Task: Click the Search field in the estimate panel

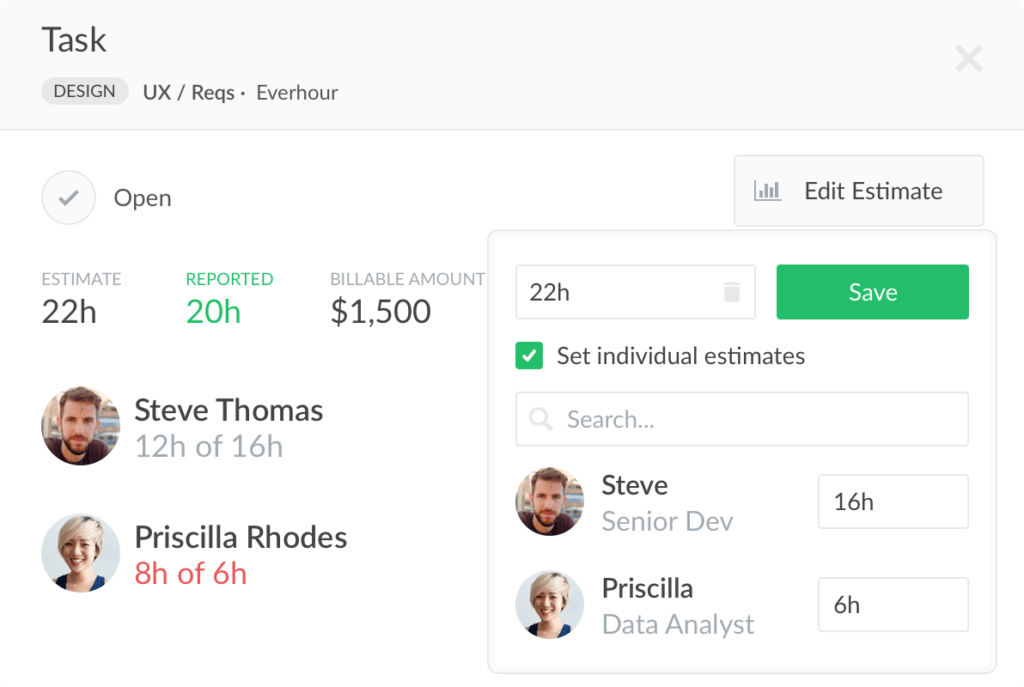Action: (741, 419)
